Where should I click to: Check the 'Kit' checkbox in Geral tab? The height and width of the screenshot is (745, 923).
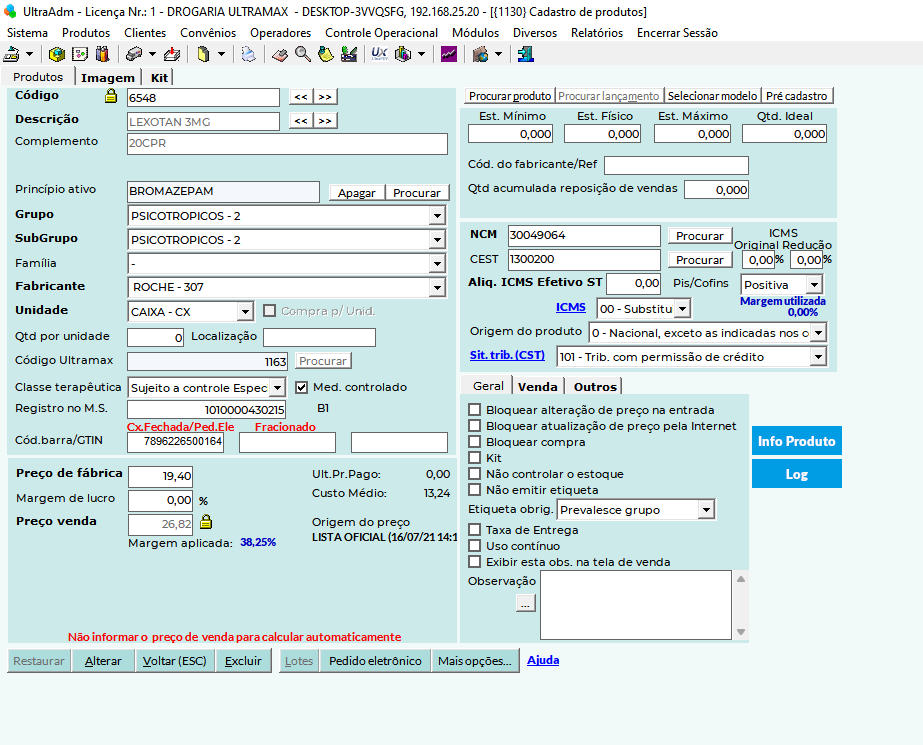[x=474, y=457]
